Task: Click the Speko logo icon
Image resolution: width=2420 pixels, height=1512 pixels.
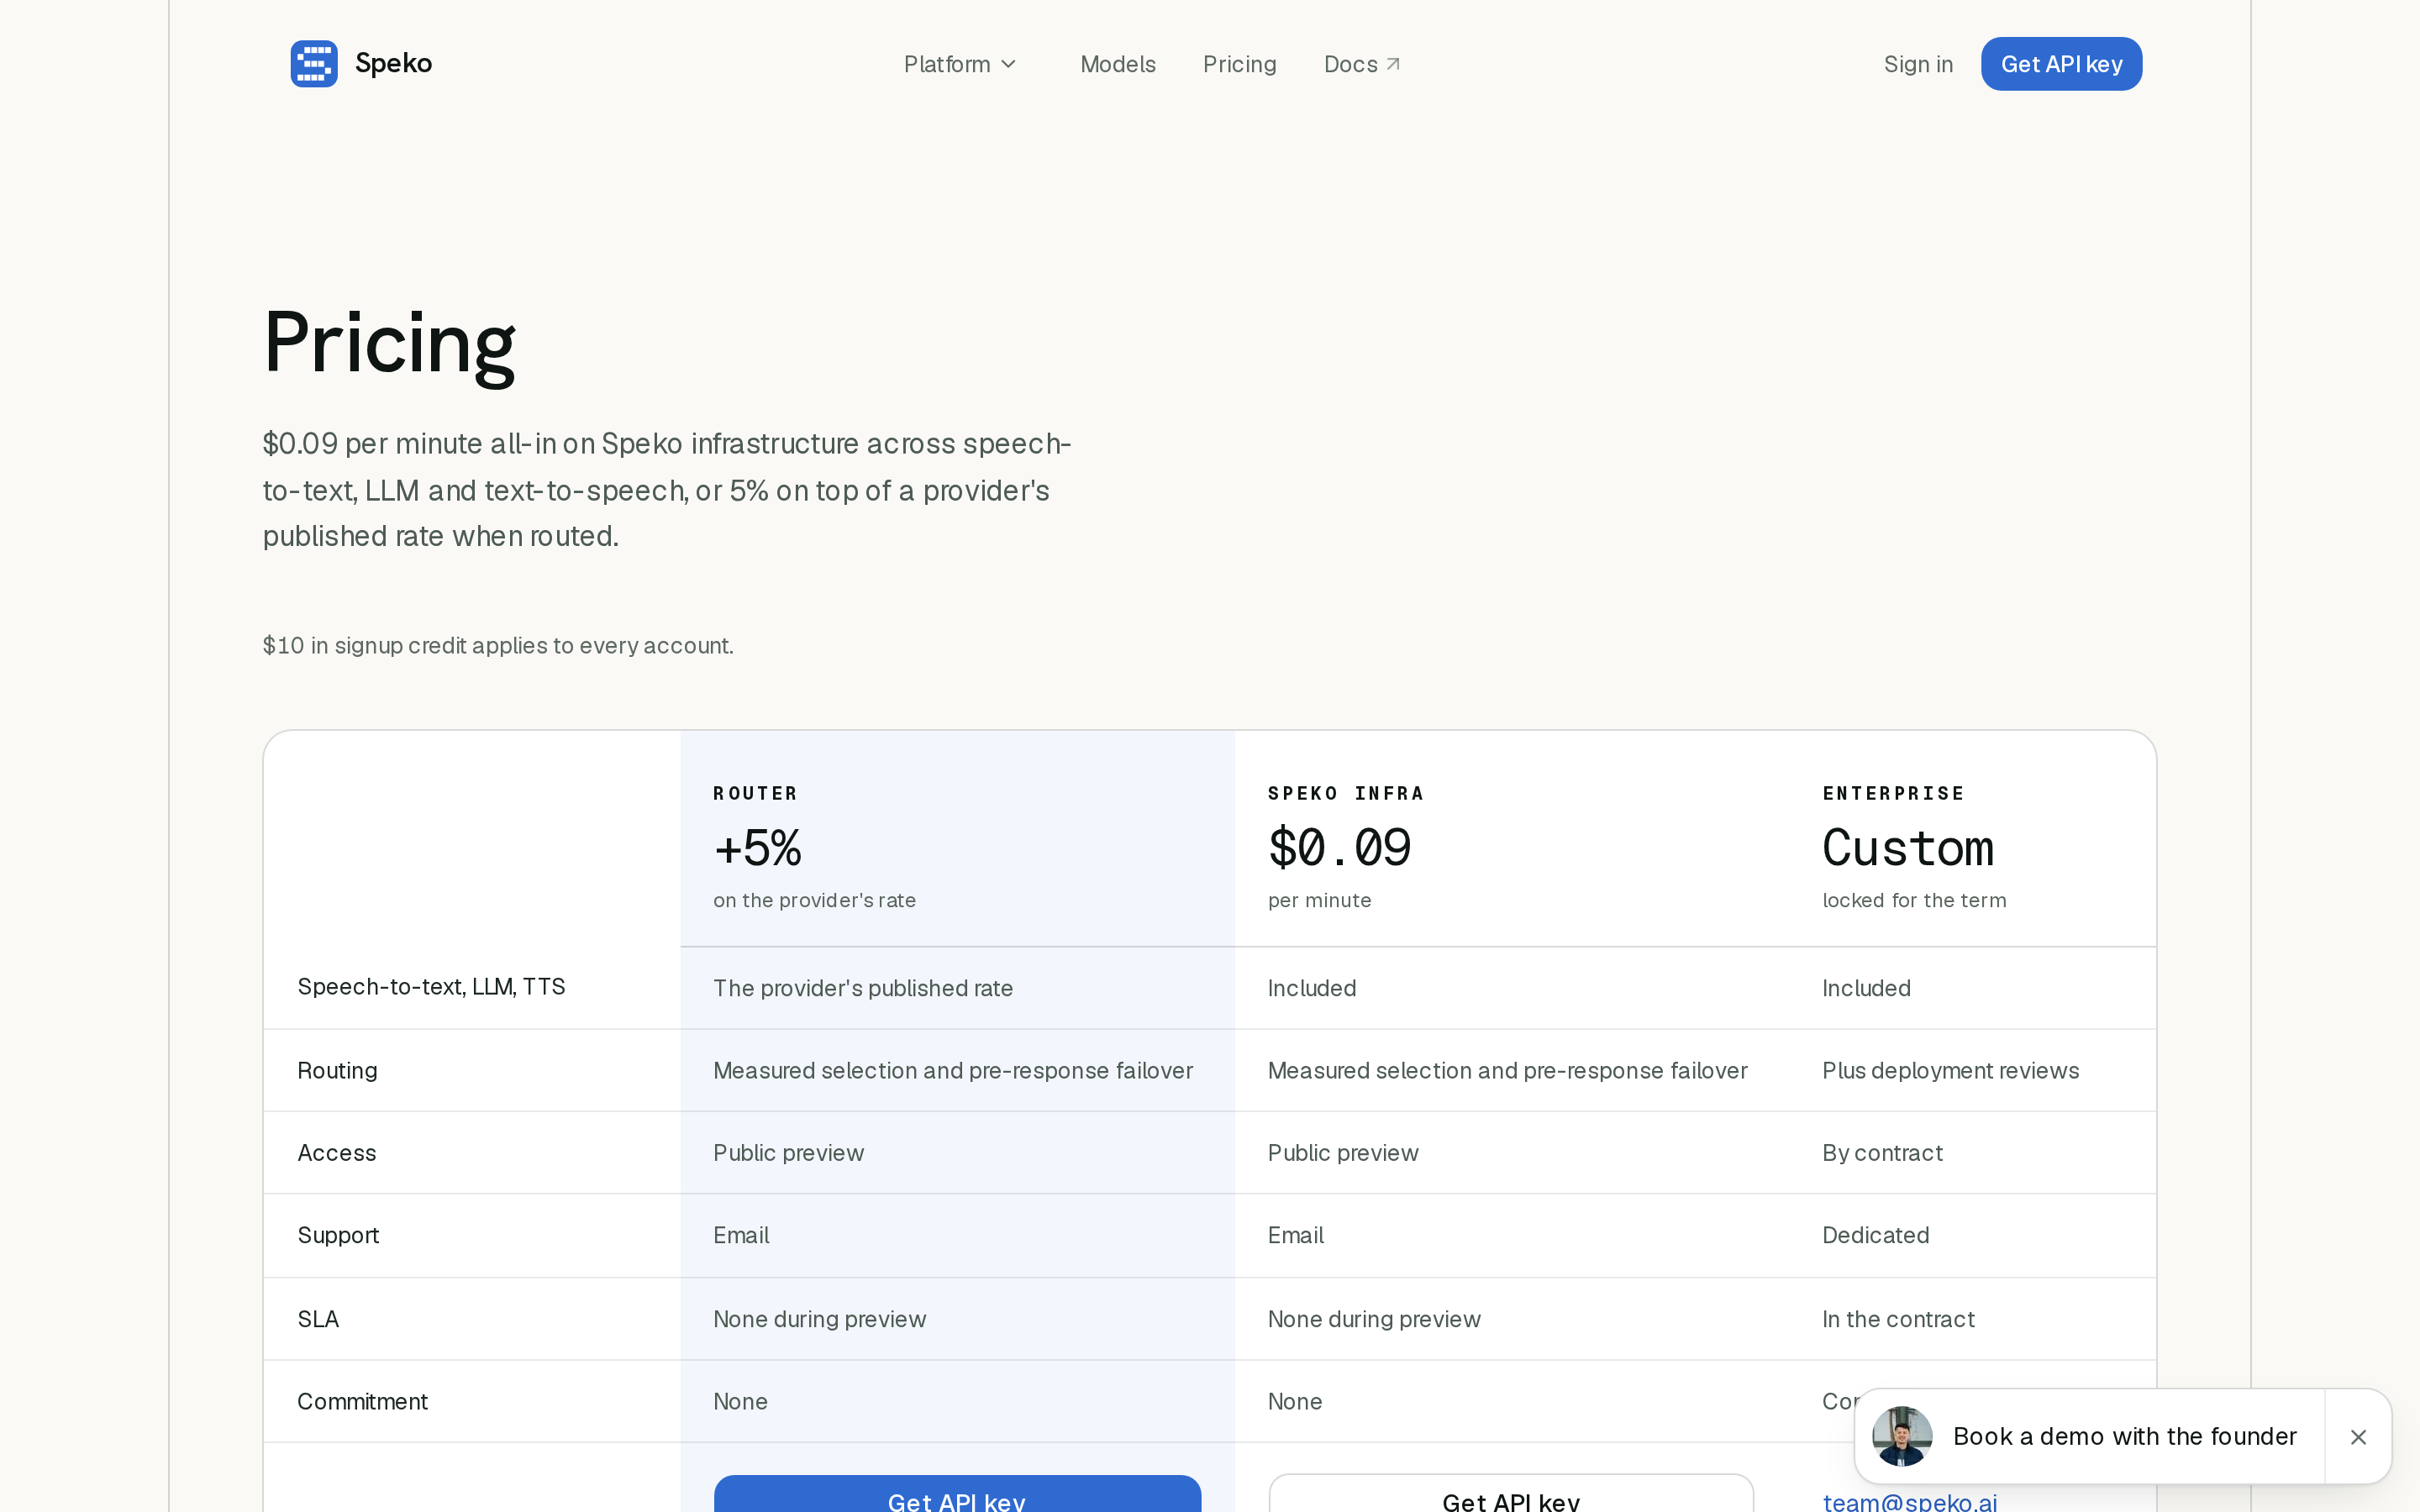Action: click(x=314, y=64)
